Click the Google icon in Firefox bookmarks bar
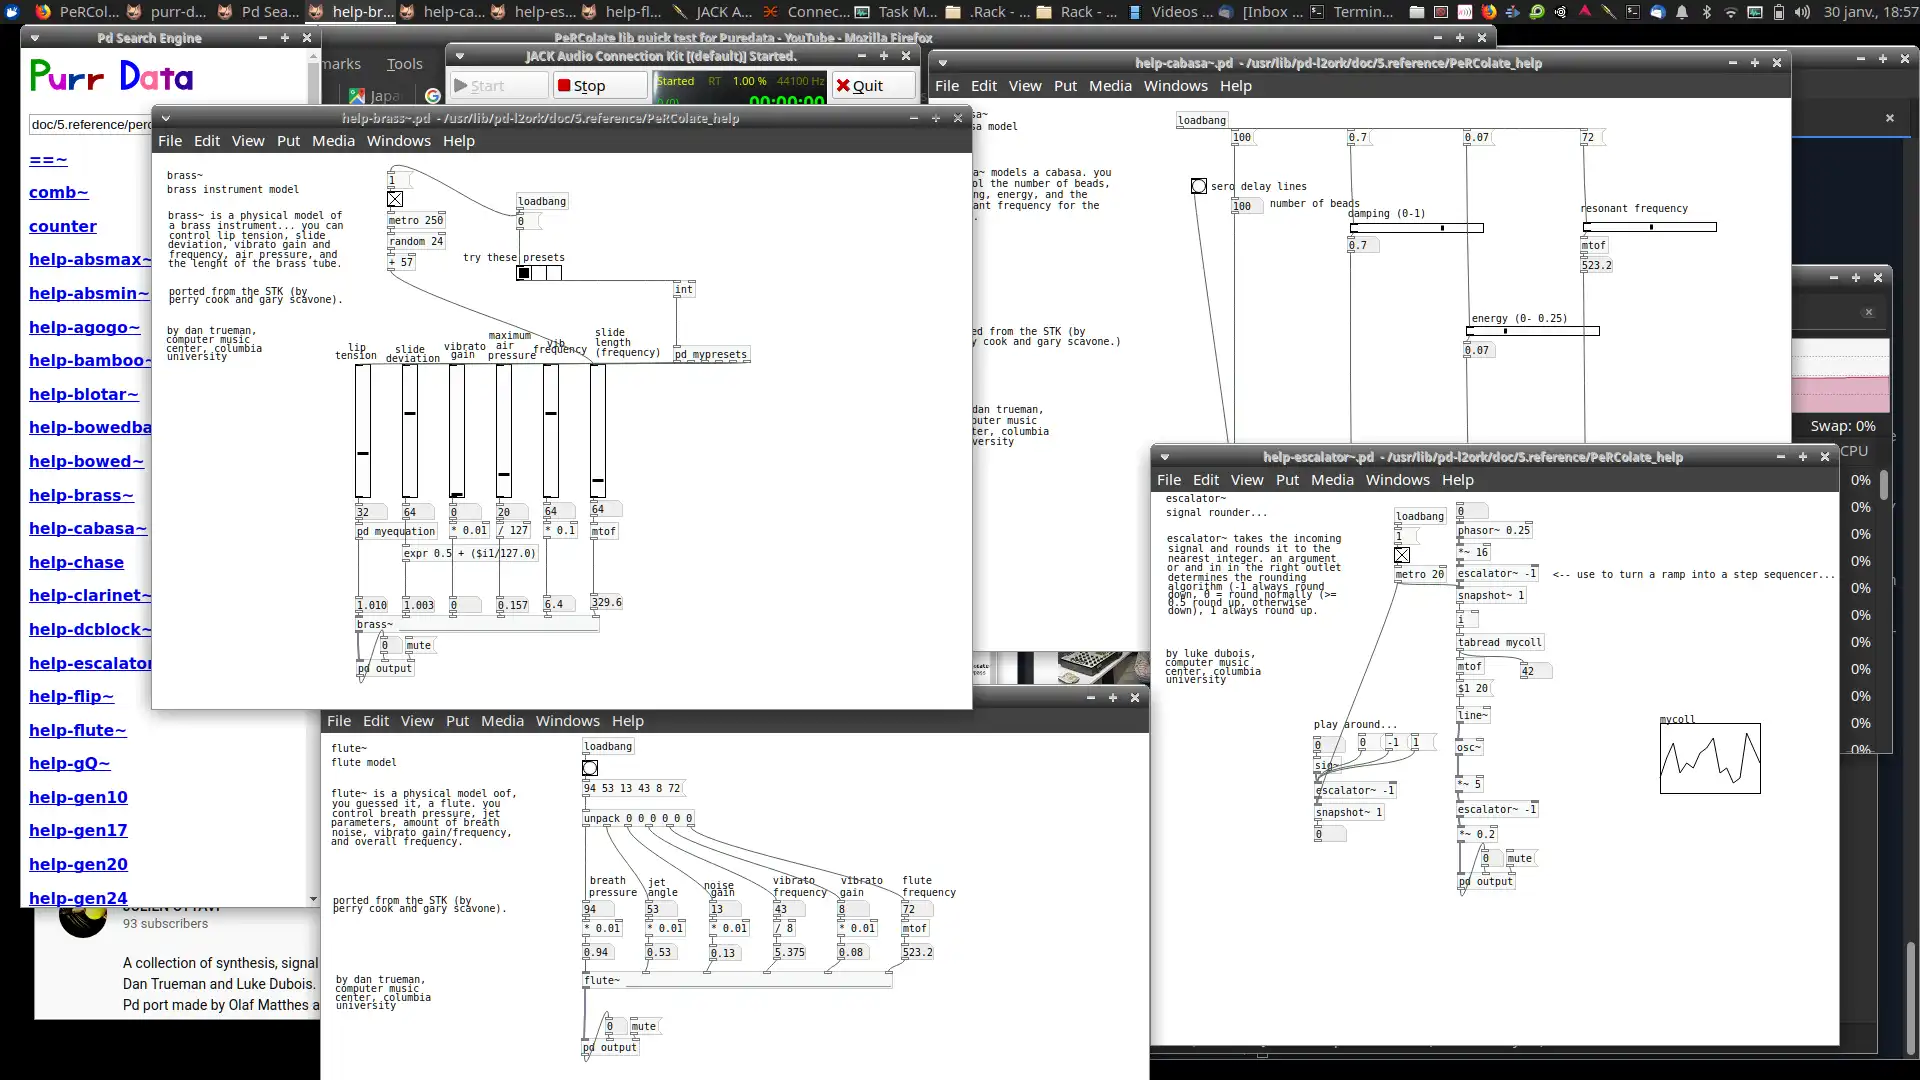The height and width of the screenshot is (1080, 1920). 433,96
